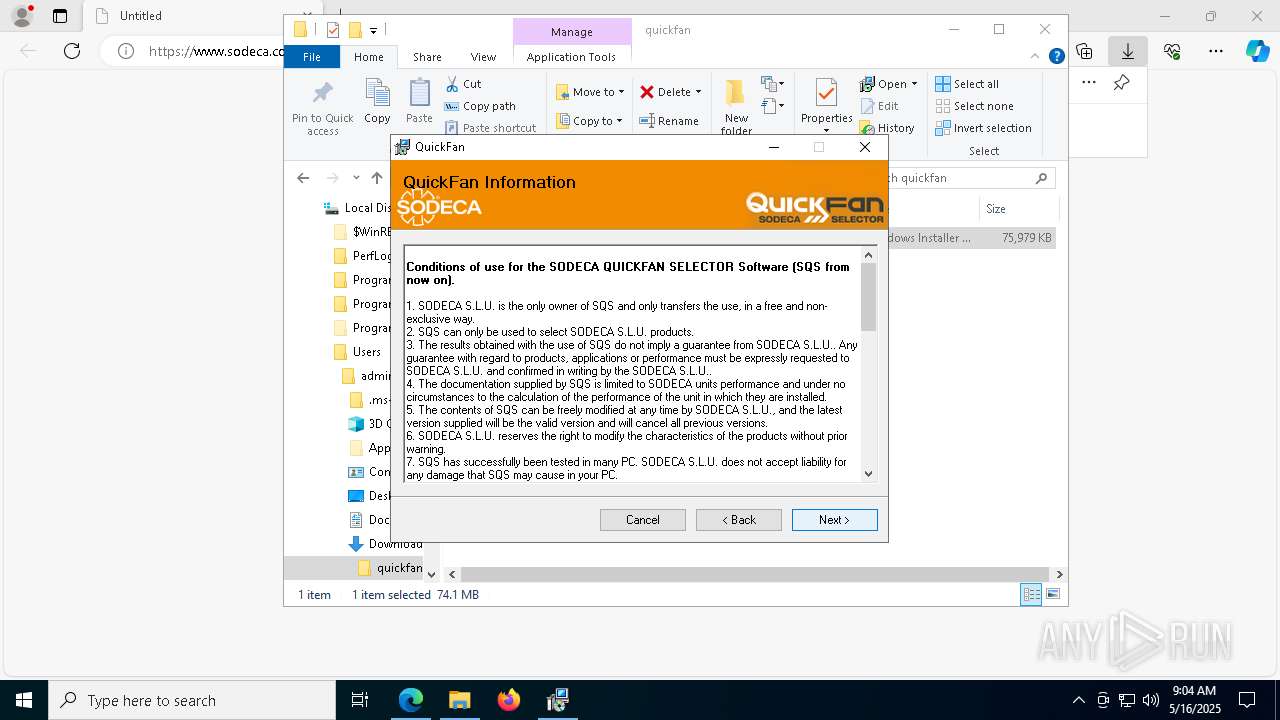Viewport: 1280px width, 720px height.
Task: Click the Manage contextual tab
Action: (x=572, y=32)
